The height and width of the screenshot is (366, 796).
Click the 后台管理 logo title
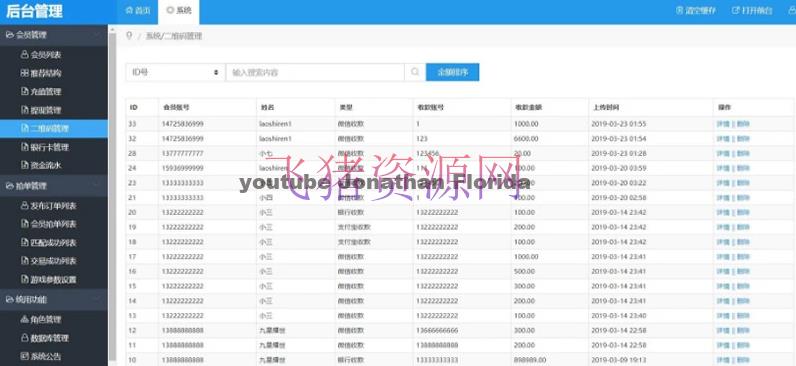click(35, 11)
